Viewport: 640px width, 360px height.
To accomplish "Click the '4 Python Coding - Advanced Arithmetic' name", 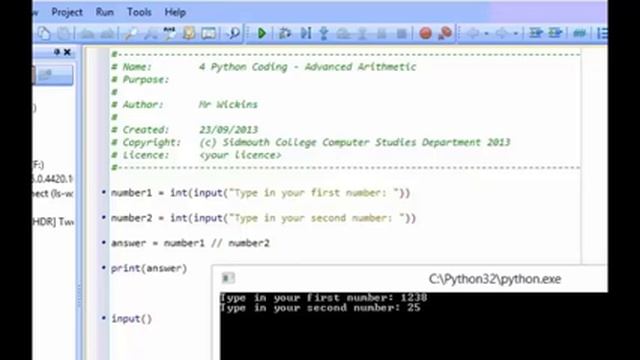I will pyautogui.click(x=307, y=67).
